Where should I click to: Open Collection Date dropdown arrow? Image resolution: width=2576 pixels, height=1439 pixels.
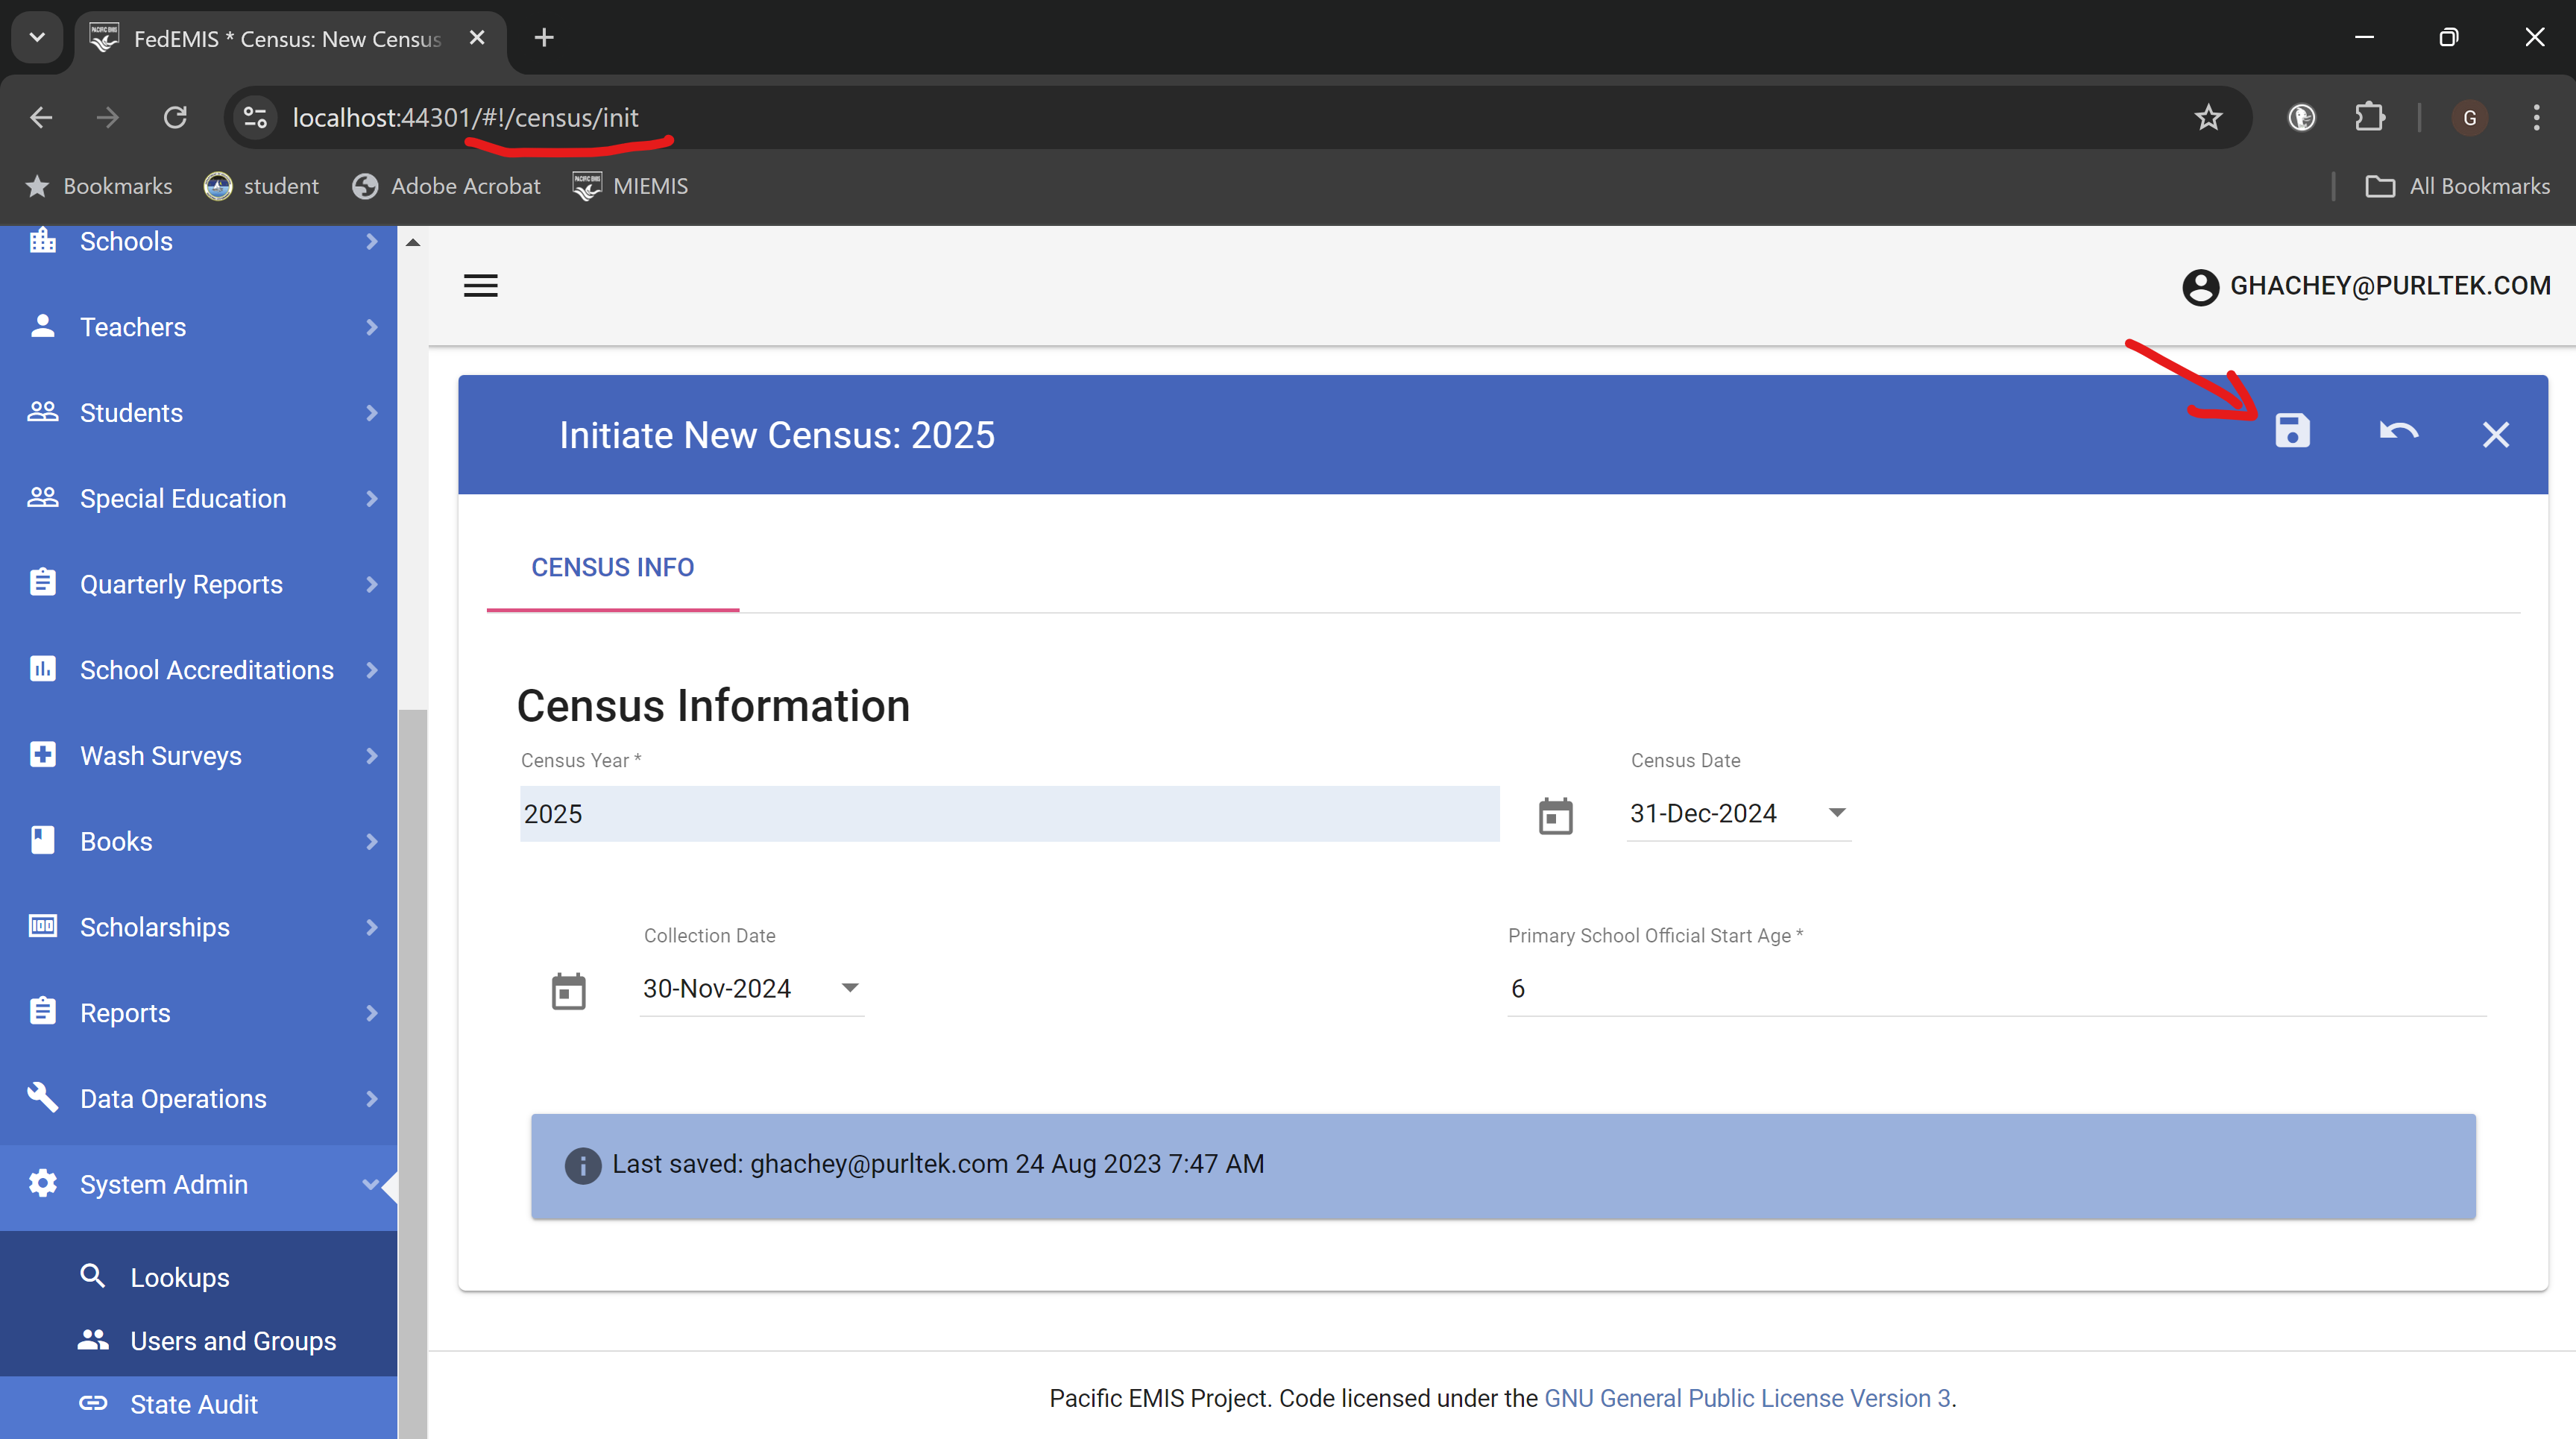point(849,988)
